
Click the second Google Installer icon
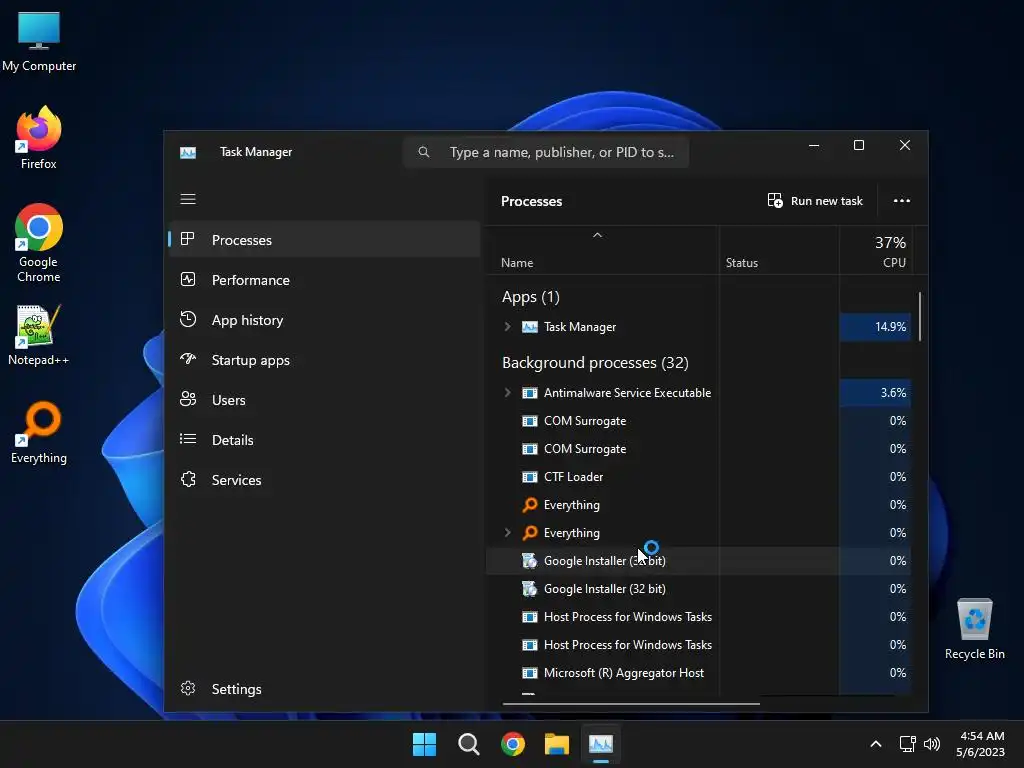click(530, 589)
